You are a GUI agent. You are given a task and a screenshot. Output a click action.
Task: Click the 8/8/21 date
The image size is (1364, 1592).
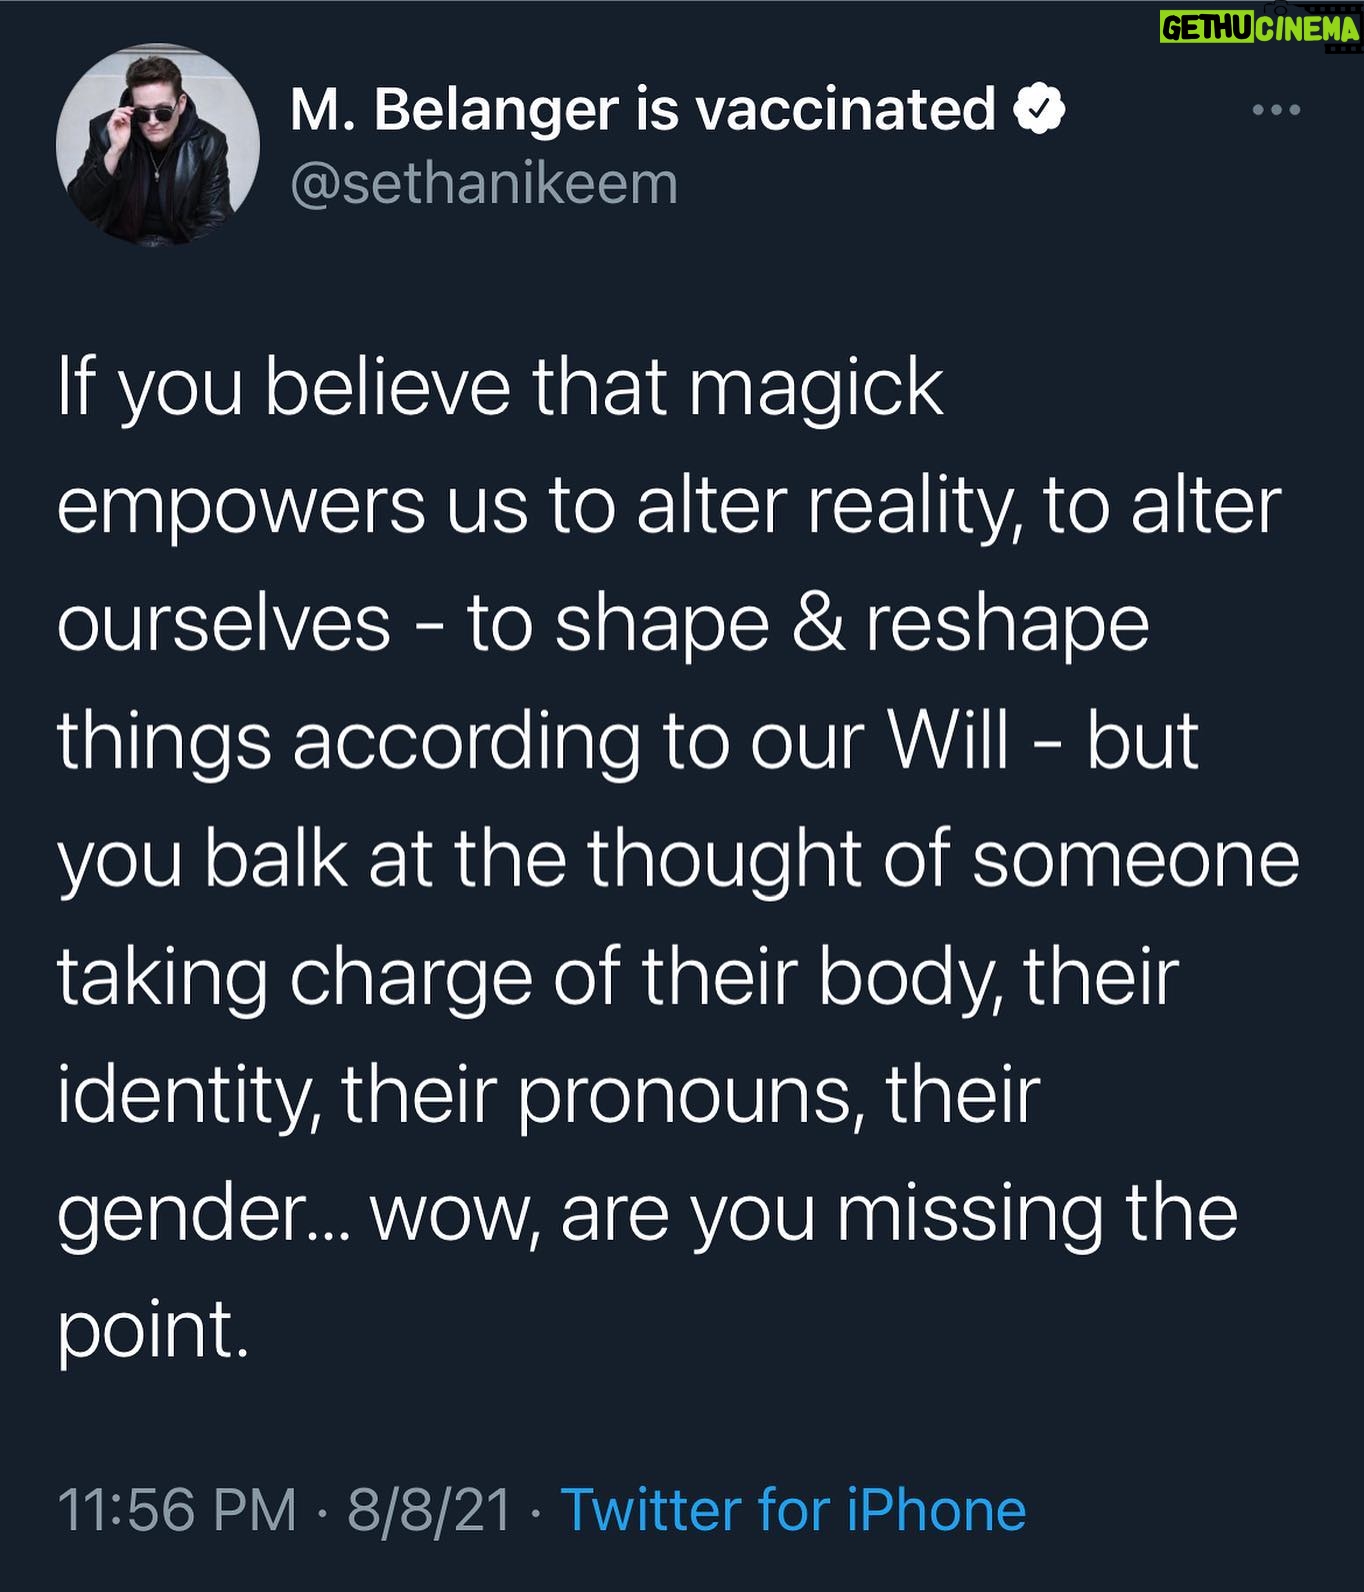pos(429,1510)
